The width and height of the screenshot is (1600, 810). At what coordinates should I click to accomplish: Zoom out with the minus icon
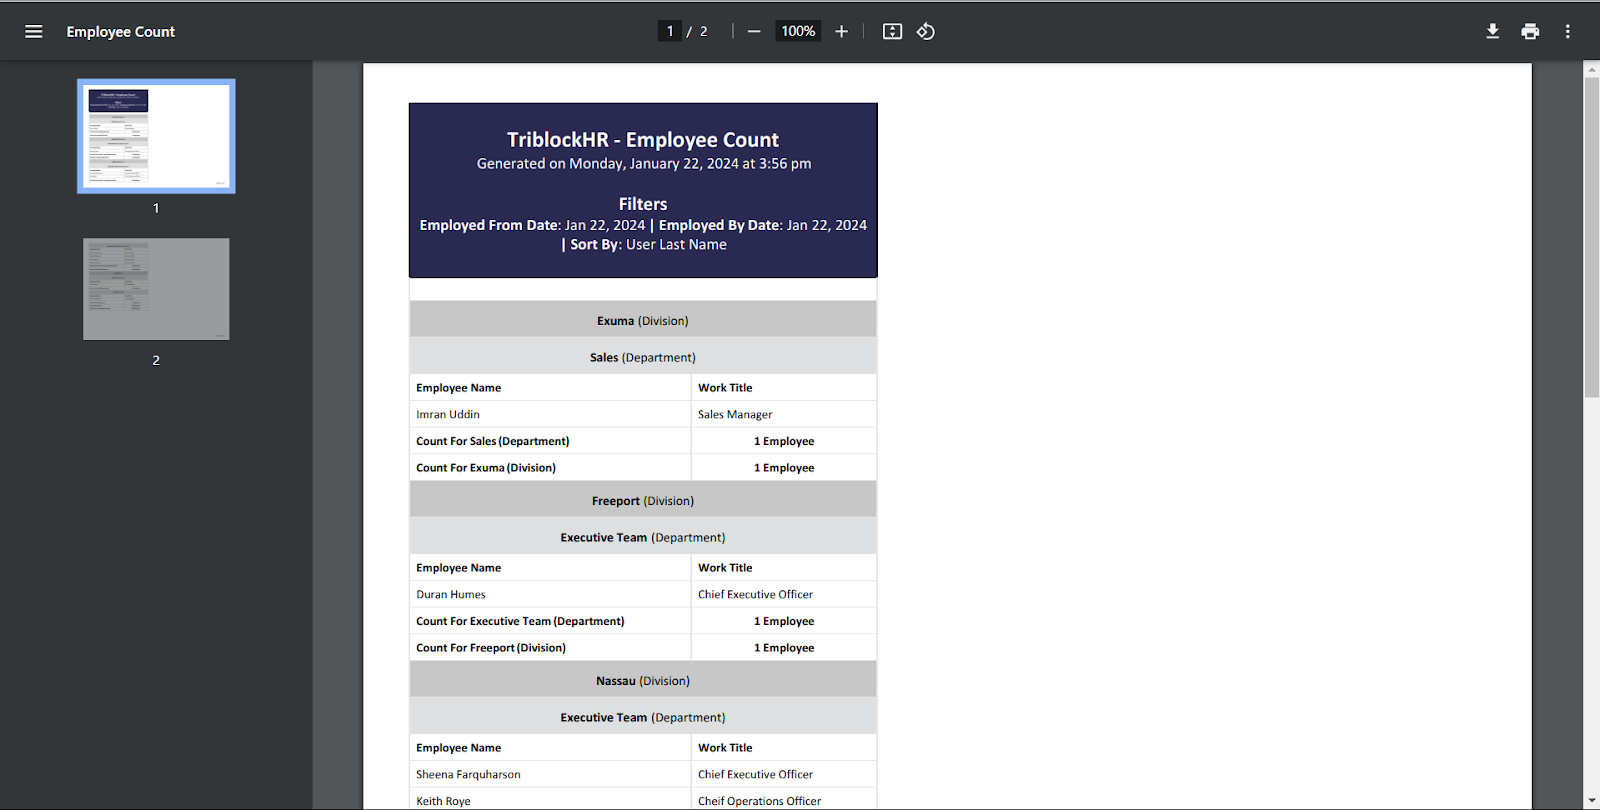[x=754, y=32]
